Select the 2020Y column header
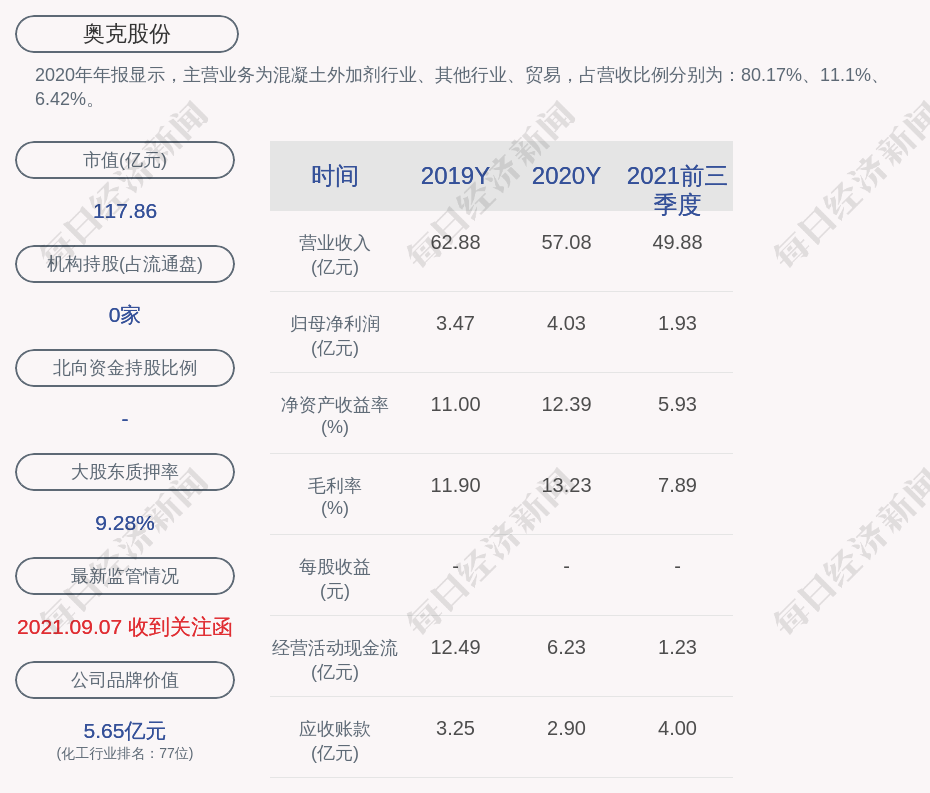Image resolution: width=930 pixels, height=793 pixels. click(x=566, y=176)
